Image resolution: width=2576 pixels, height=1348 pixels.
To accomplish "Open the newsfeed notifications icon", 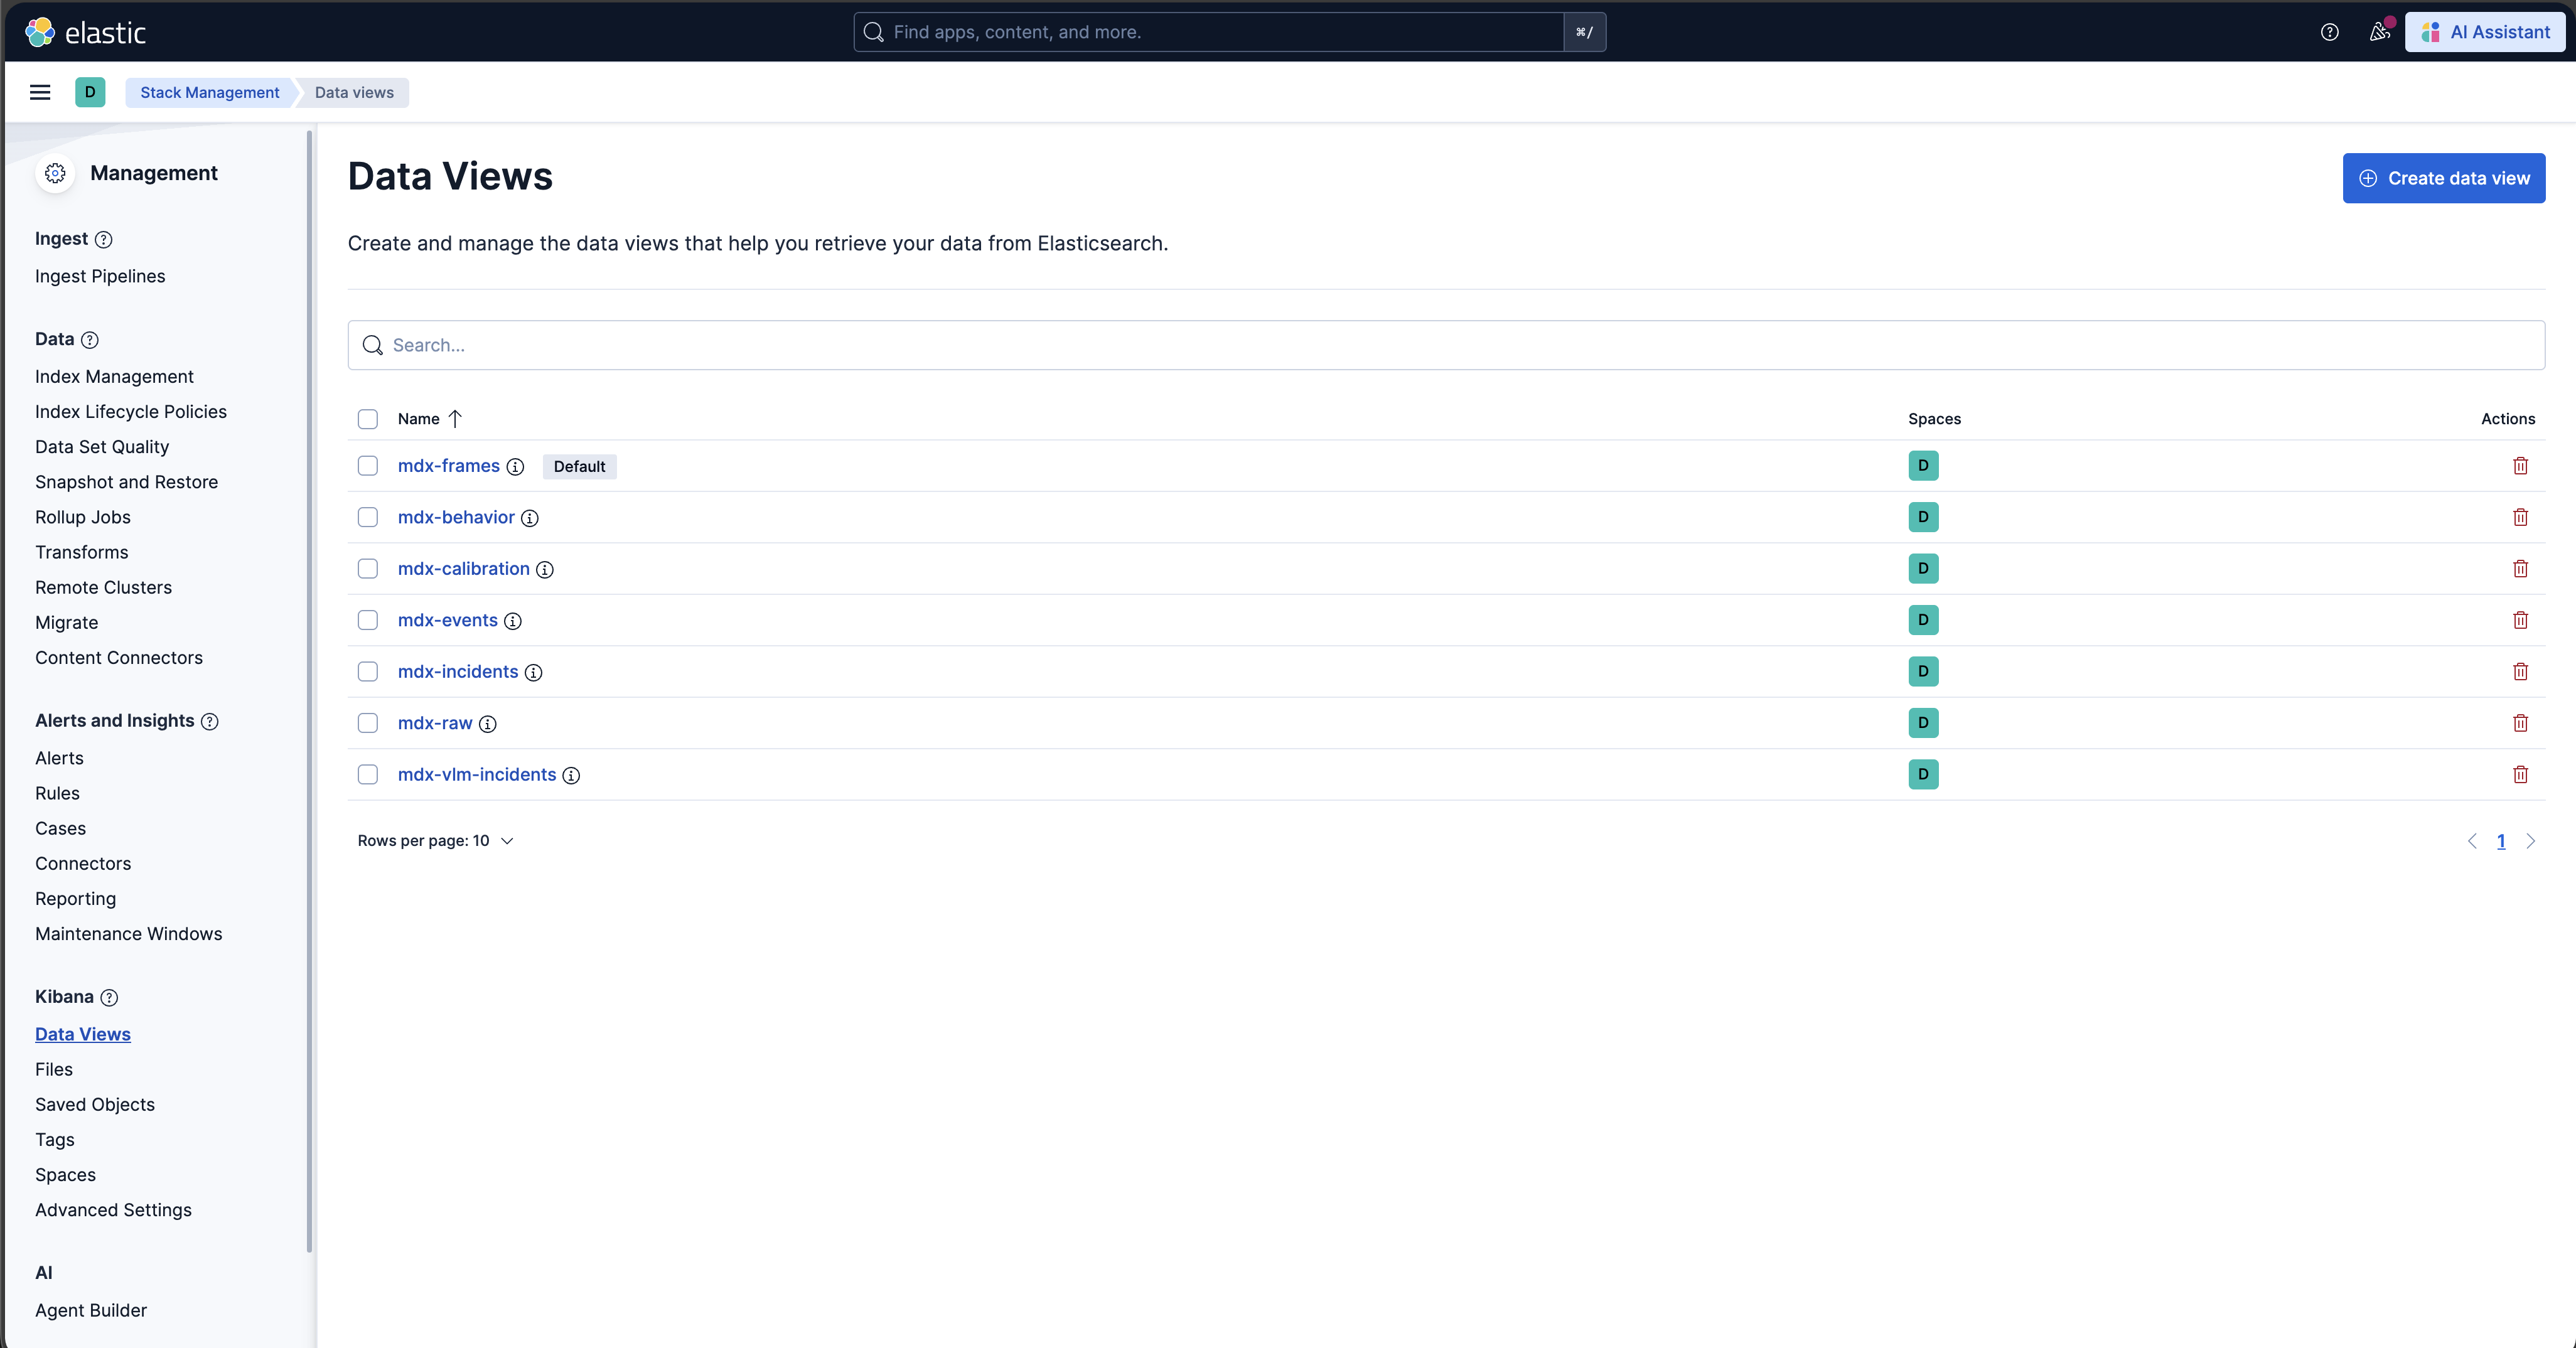I will (2379, 32).
